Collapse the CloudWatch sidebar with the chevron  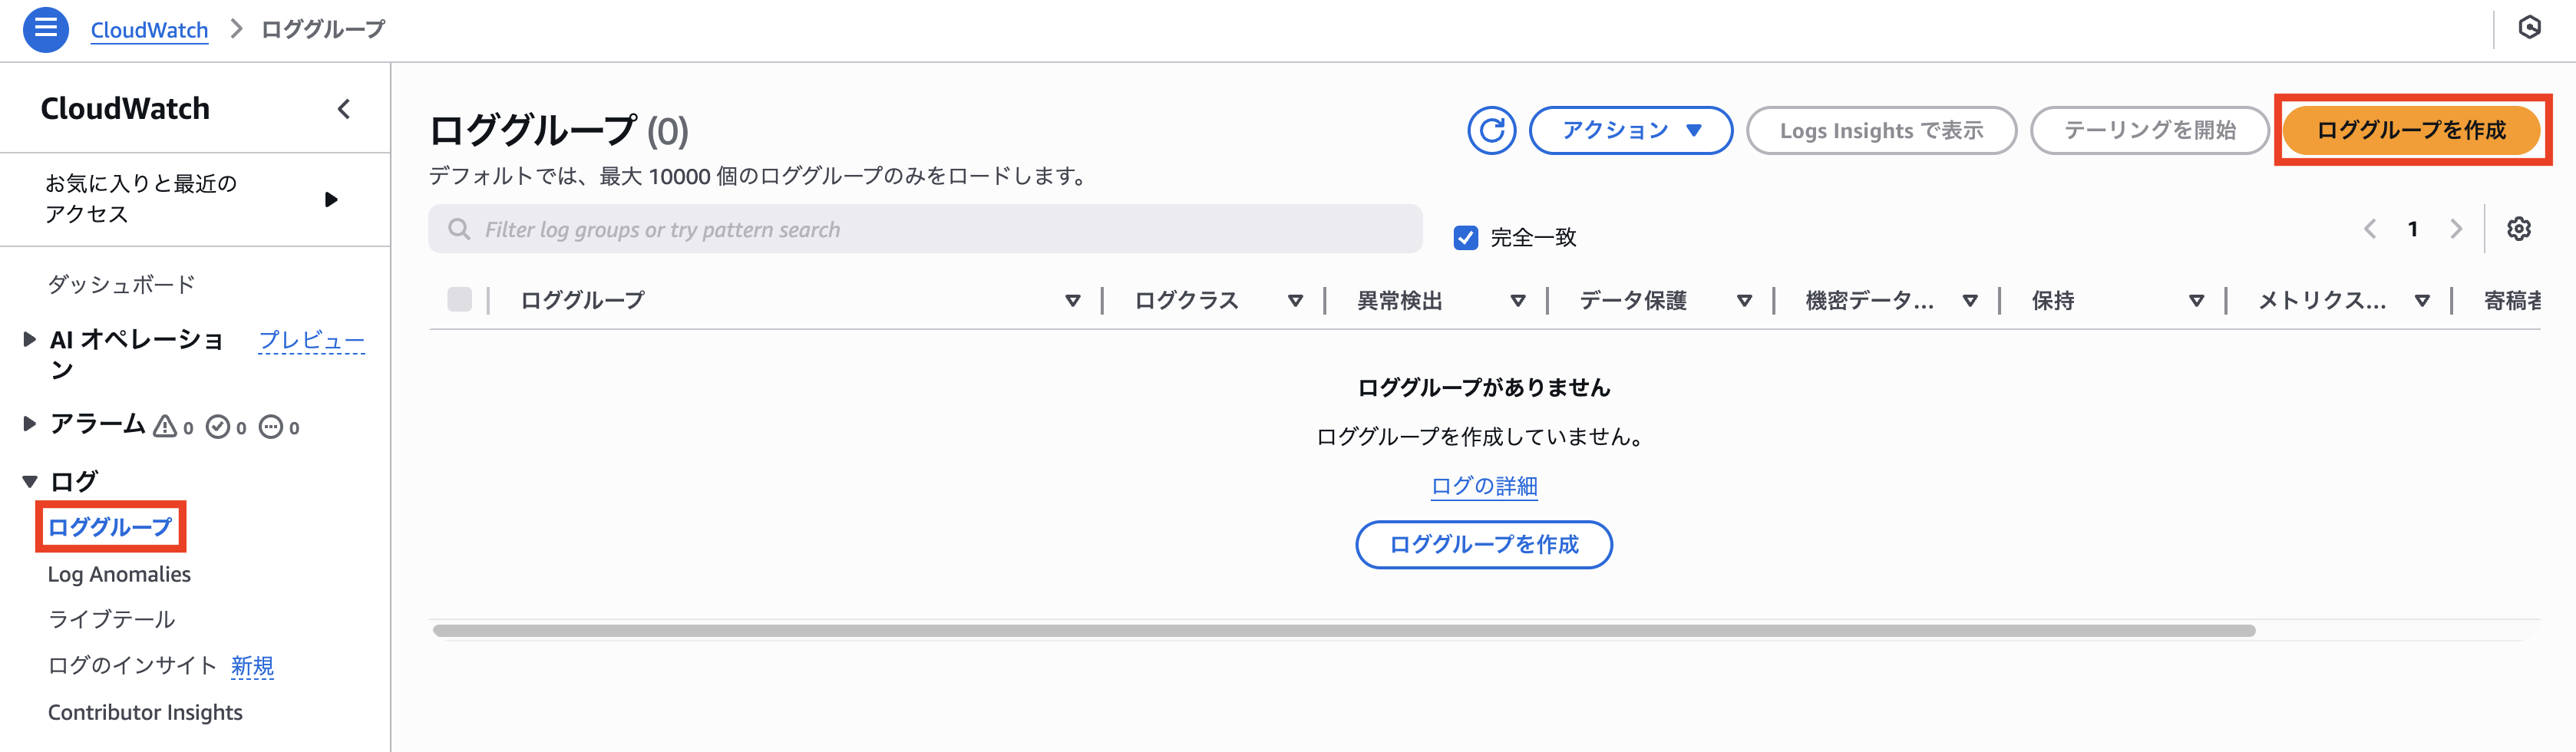coord(344,109)
